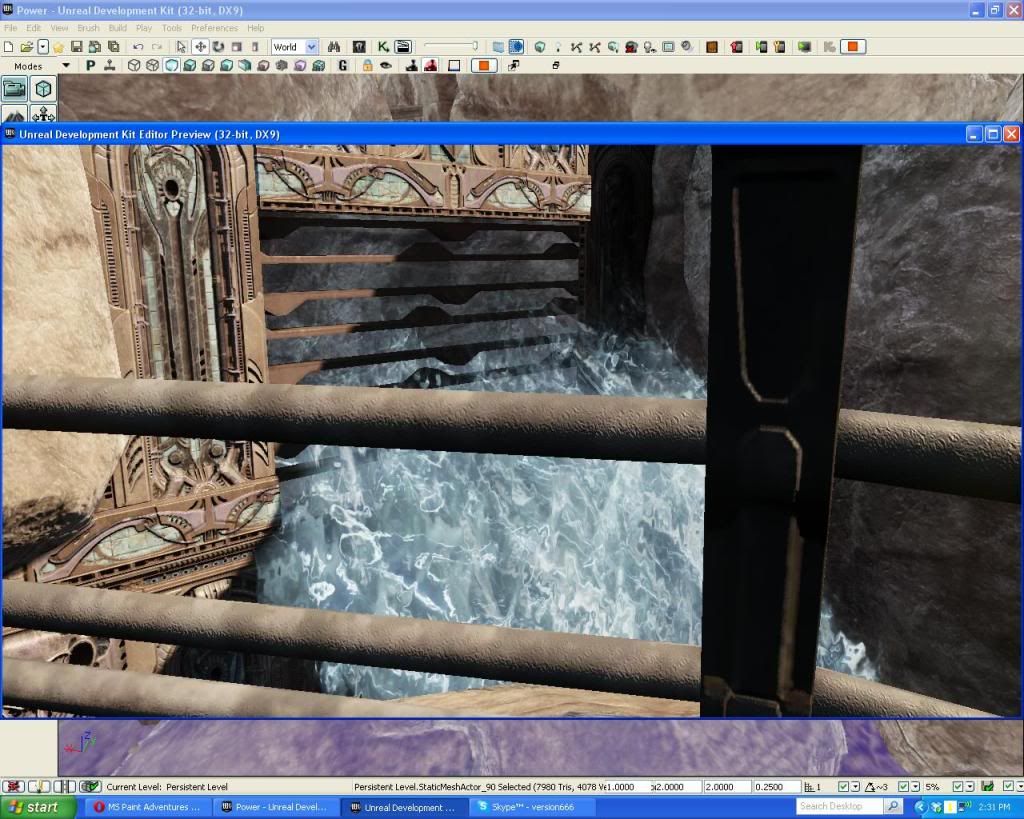1024x819 pixels.
Task: Toggle the rotation snap checkbox
Action: pyautogui.click(x=903, y=787)
